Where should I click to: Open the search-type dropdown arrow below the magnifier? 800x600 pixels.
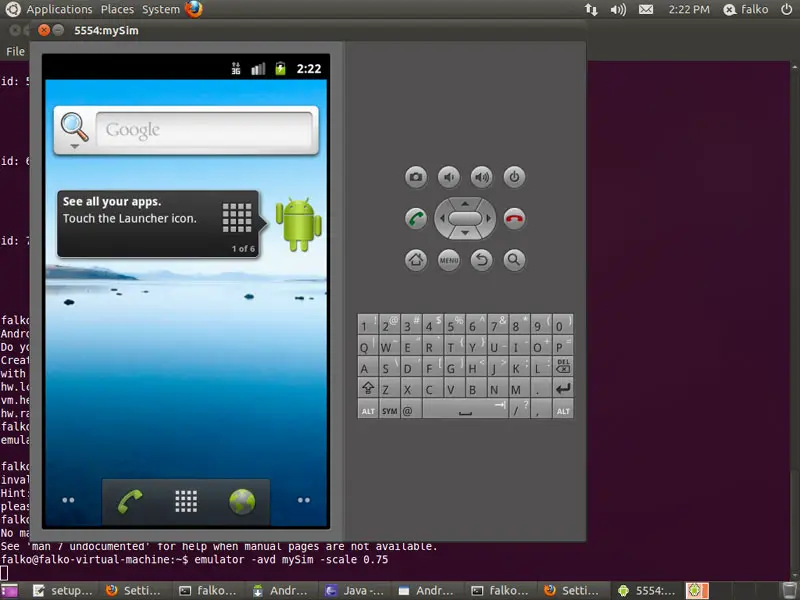(x=74, y=146)
